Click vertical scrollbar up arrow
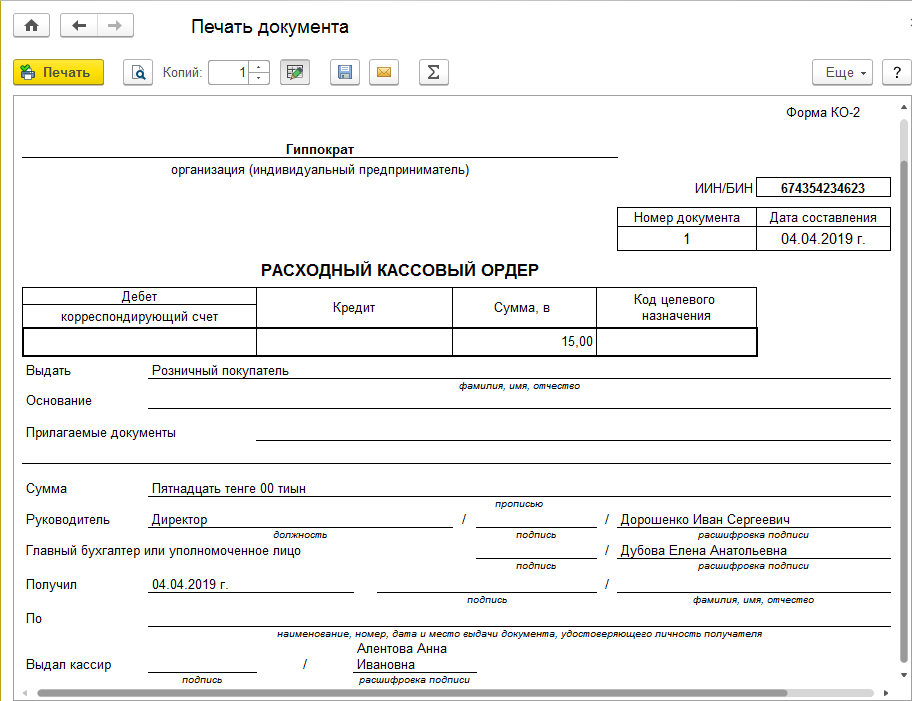Viewport: 912px width, 701px height. pyautogui.click(x=904, y=108)
